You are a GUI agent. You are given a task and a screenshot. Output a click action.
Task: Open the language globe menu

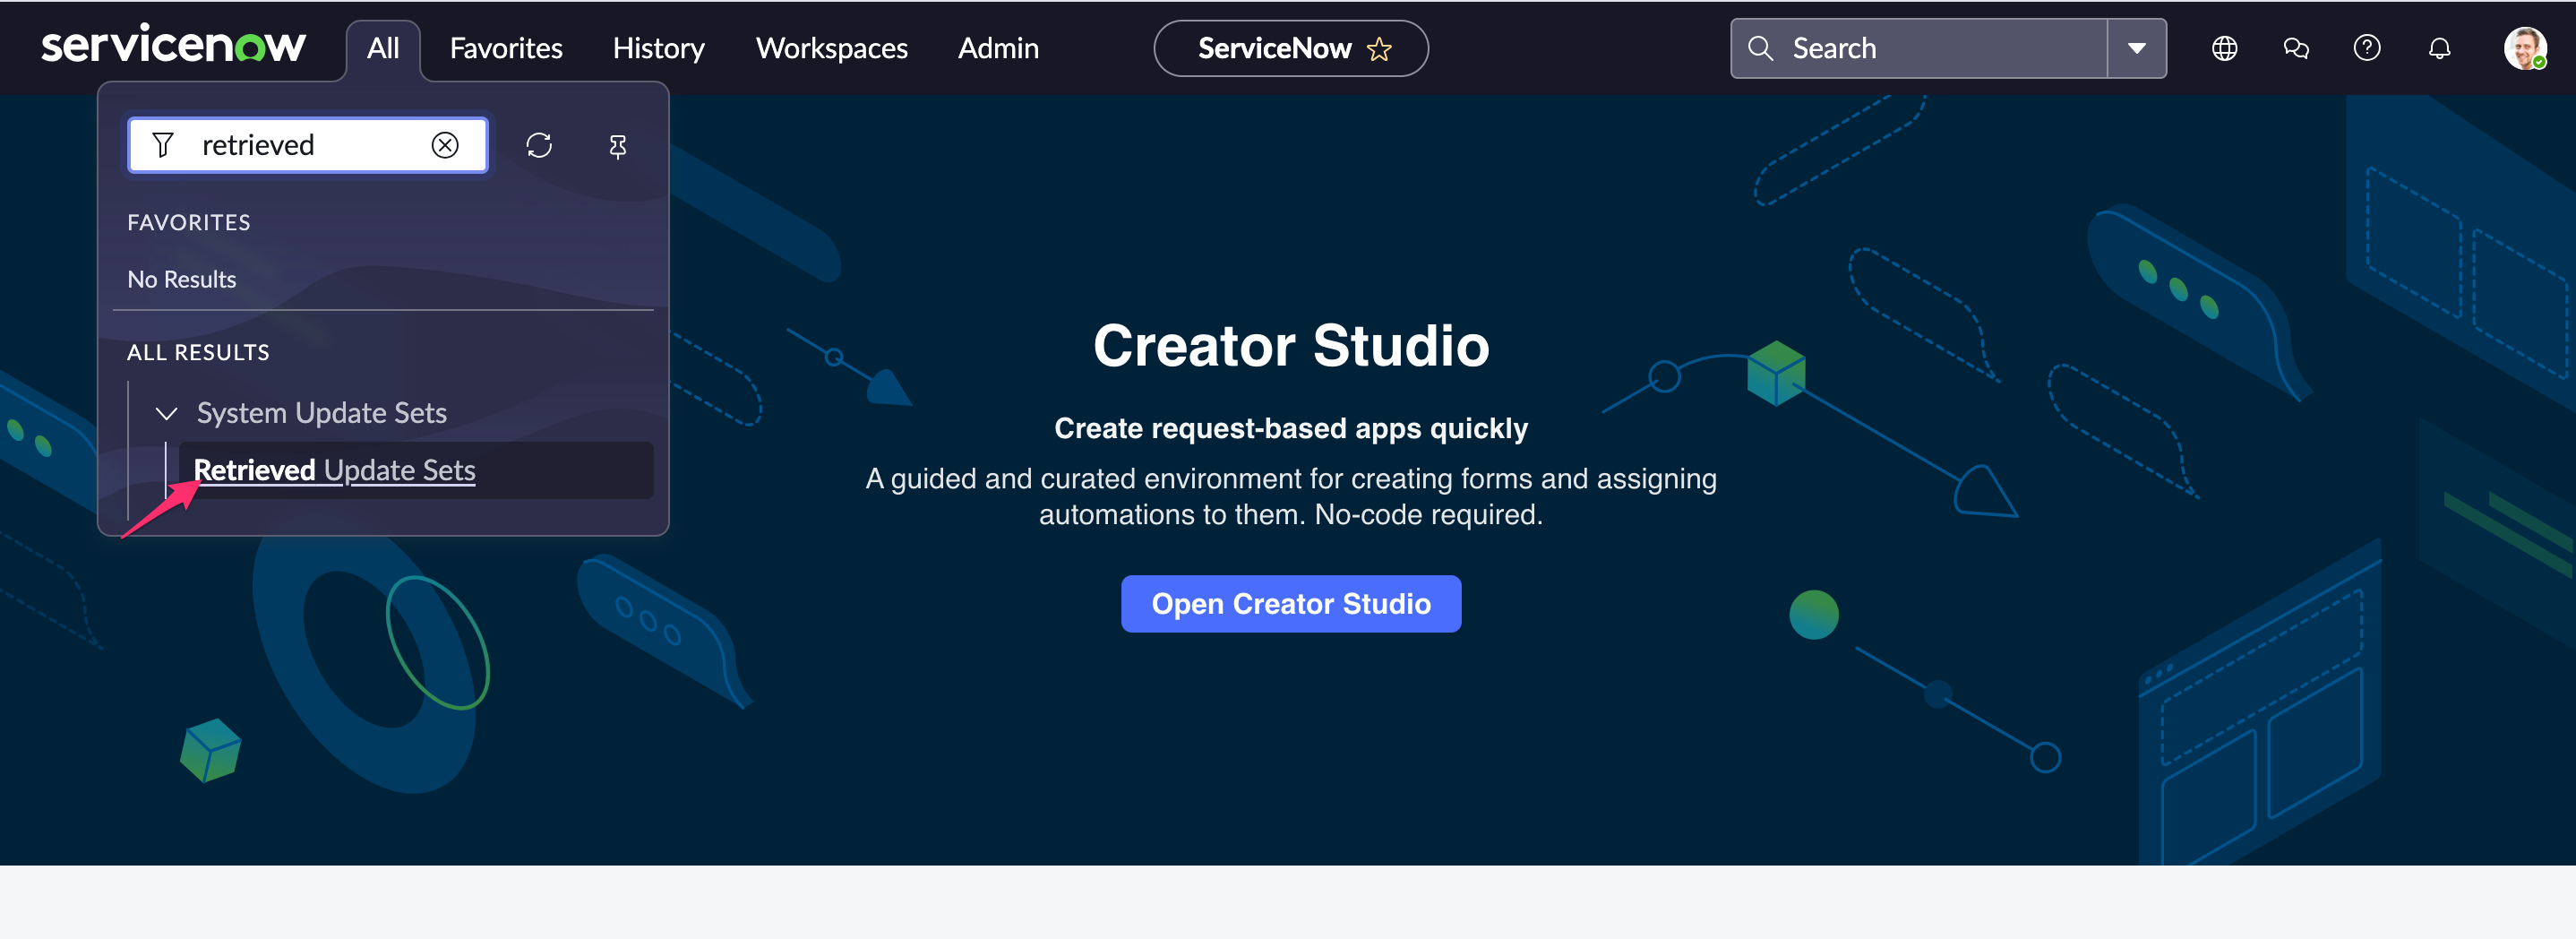[2223, 47]
